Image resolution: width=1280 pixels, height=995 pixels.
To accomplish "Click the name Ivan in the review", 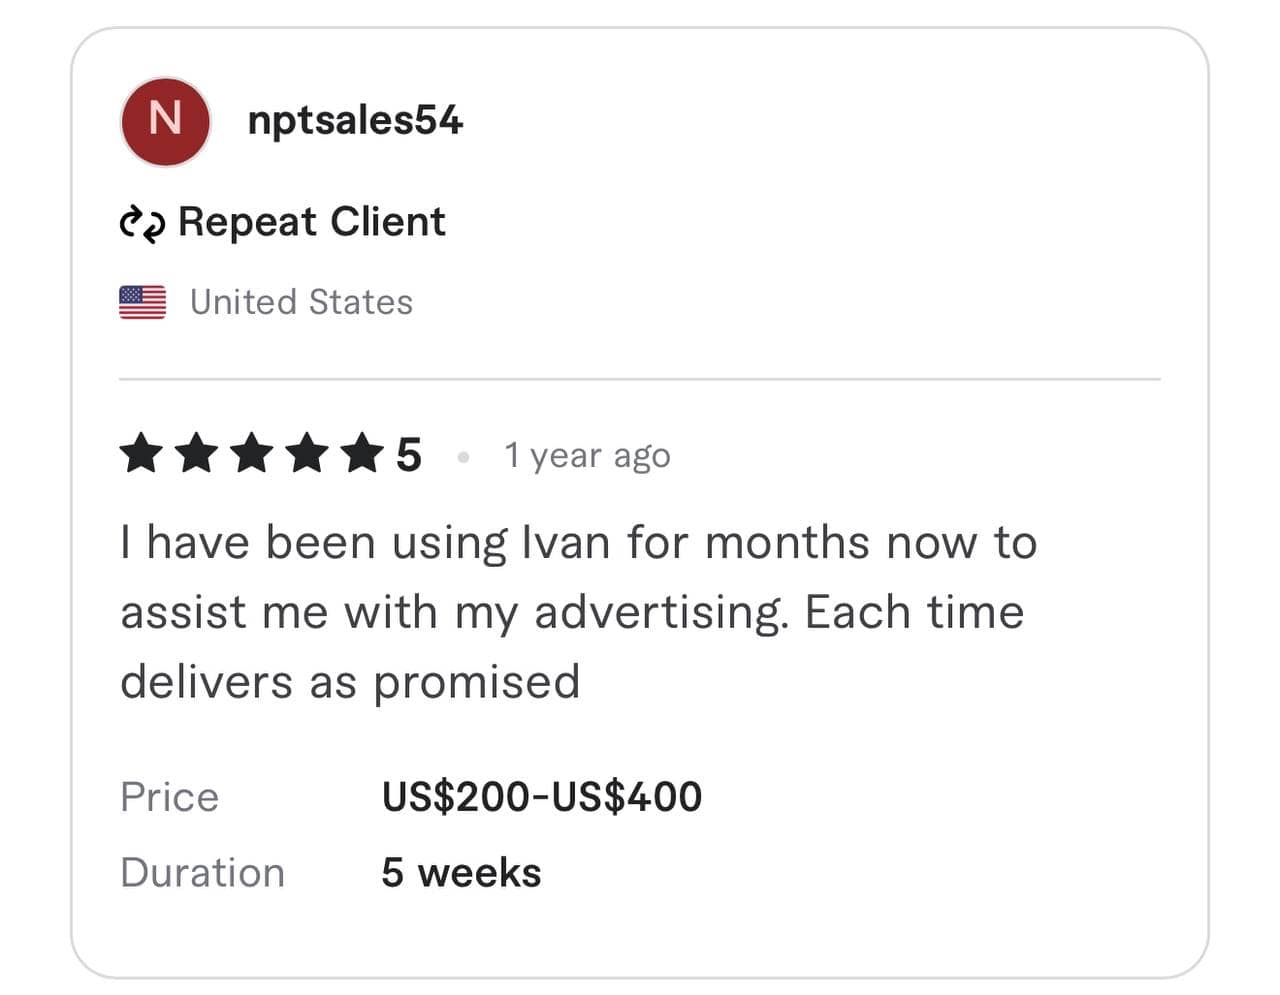I will (565, 543).
